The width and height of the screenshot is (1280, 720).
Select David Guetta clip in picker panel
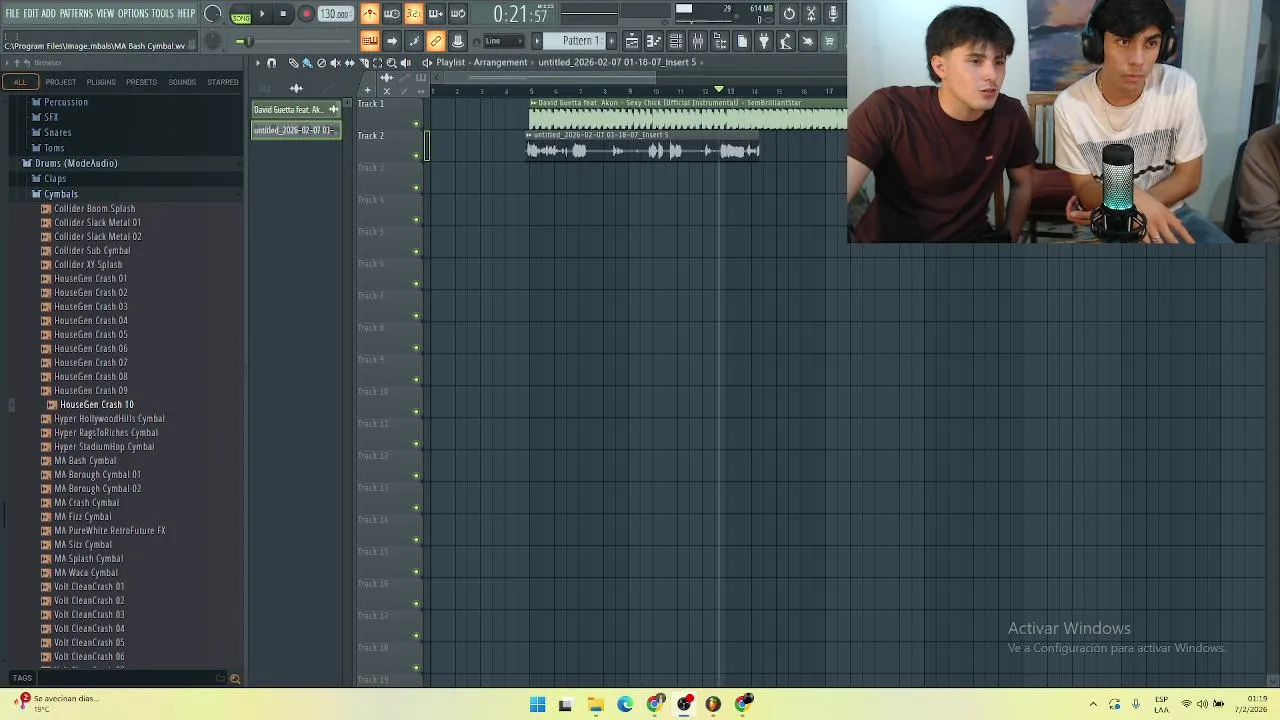pos(296,110)
